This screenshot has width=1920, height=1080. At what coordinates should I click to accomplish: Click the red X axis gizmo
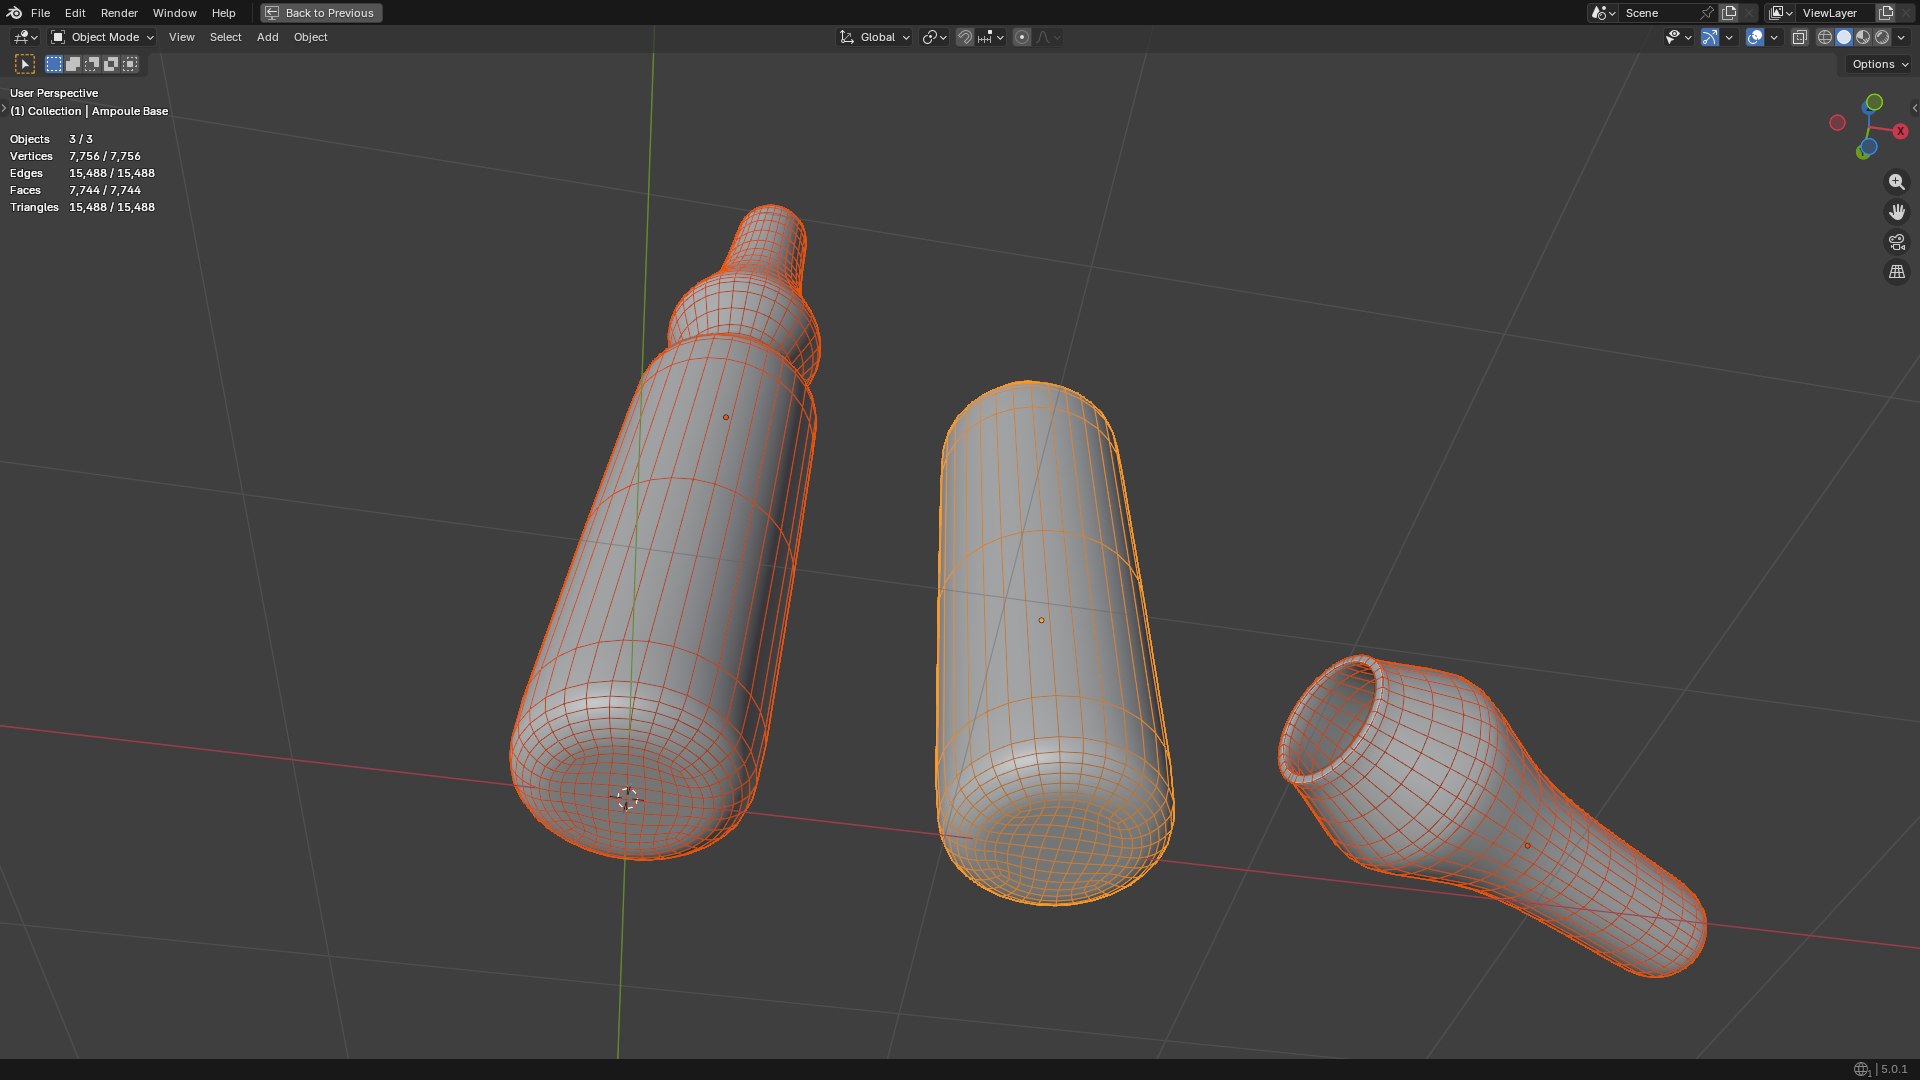pyautogui.click(x=1900, y=131)
